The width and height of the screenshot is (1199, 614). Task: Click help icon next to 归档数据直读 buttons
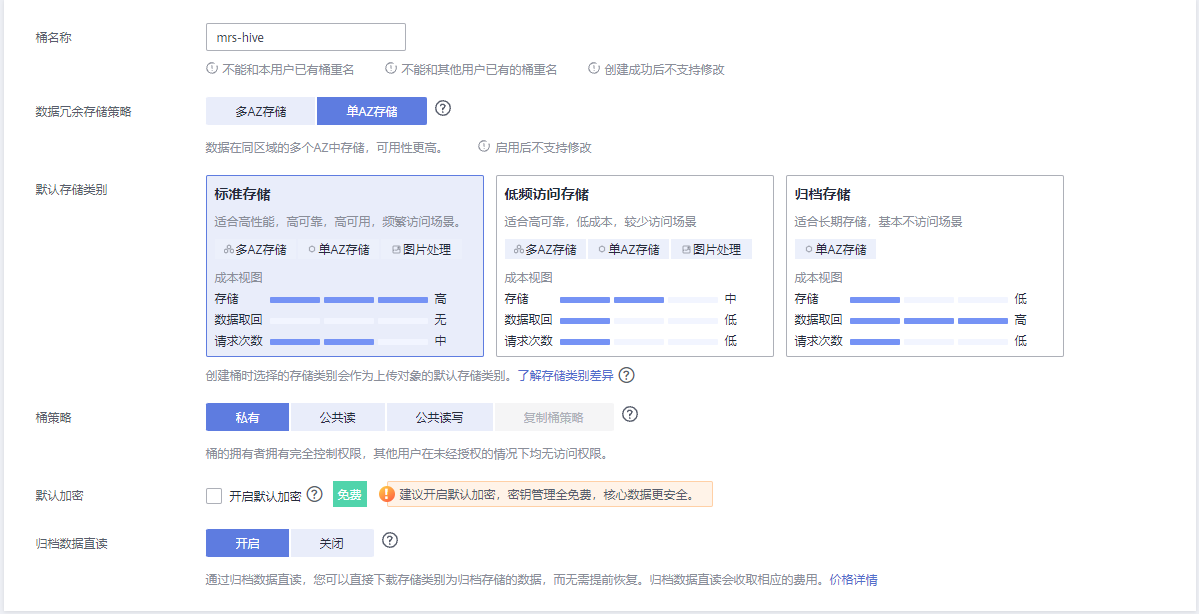(x=390, y=541)
